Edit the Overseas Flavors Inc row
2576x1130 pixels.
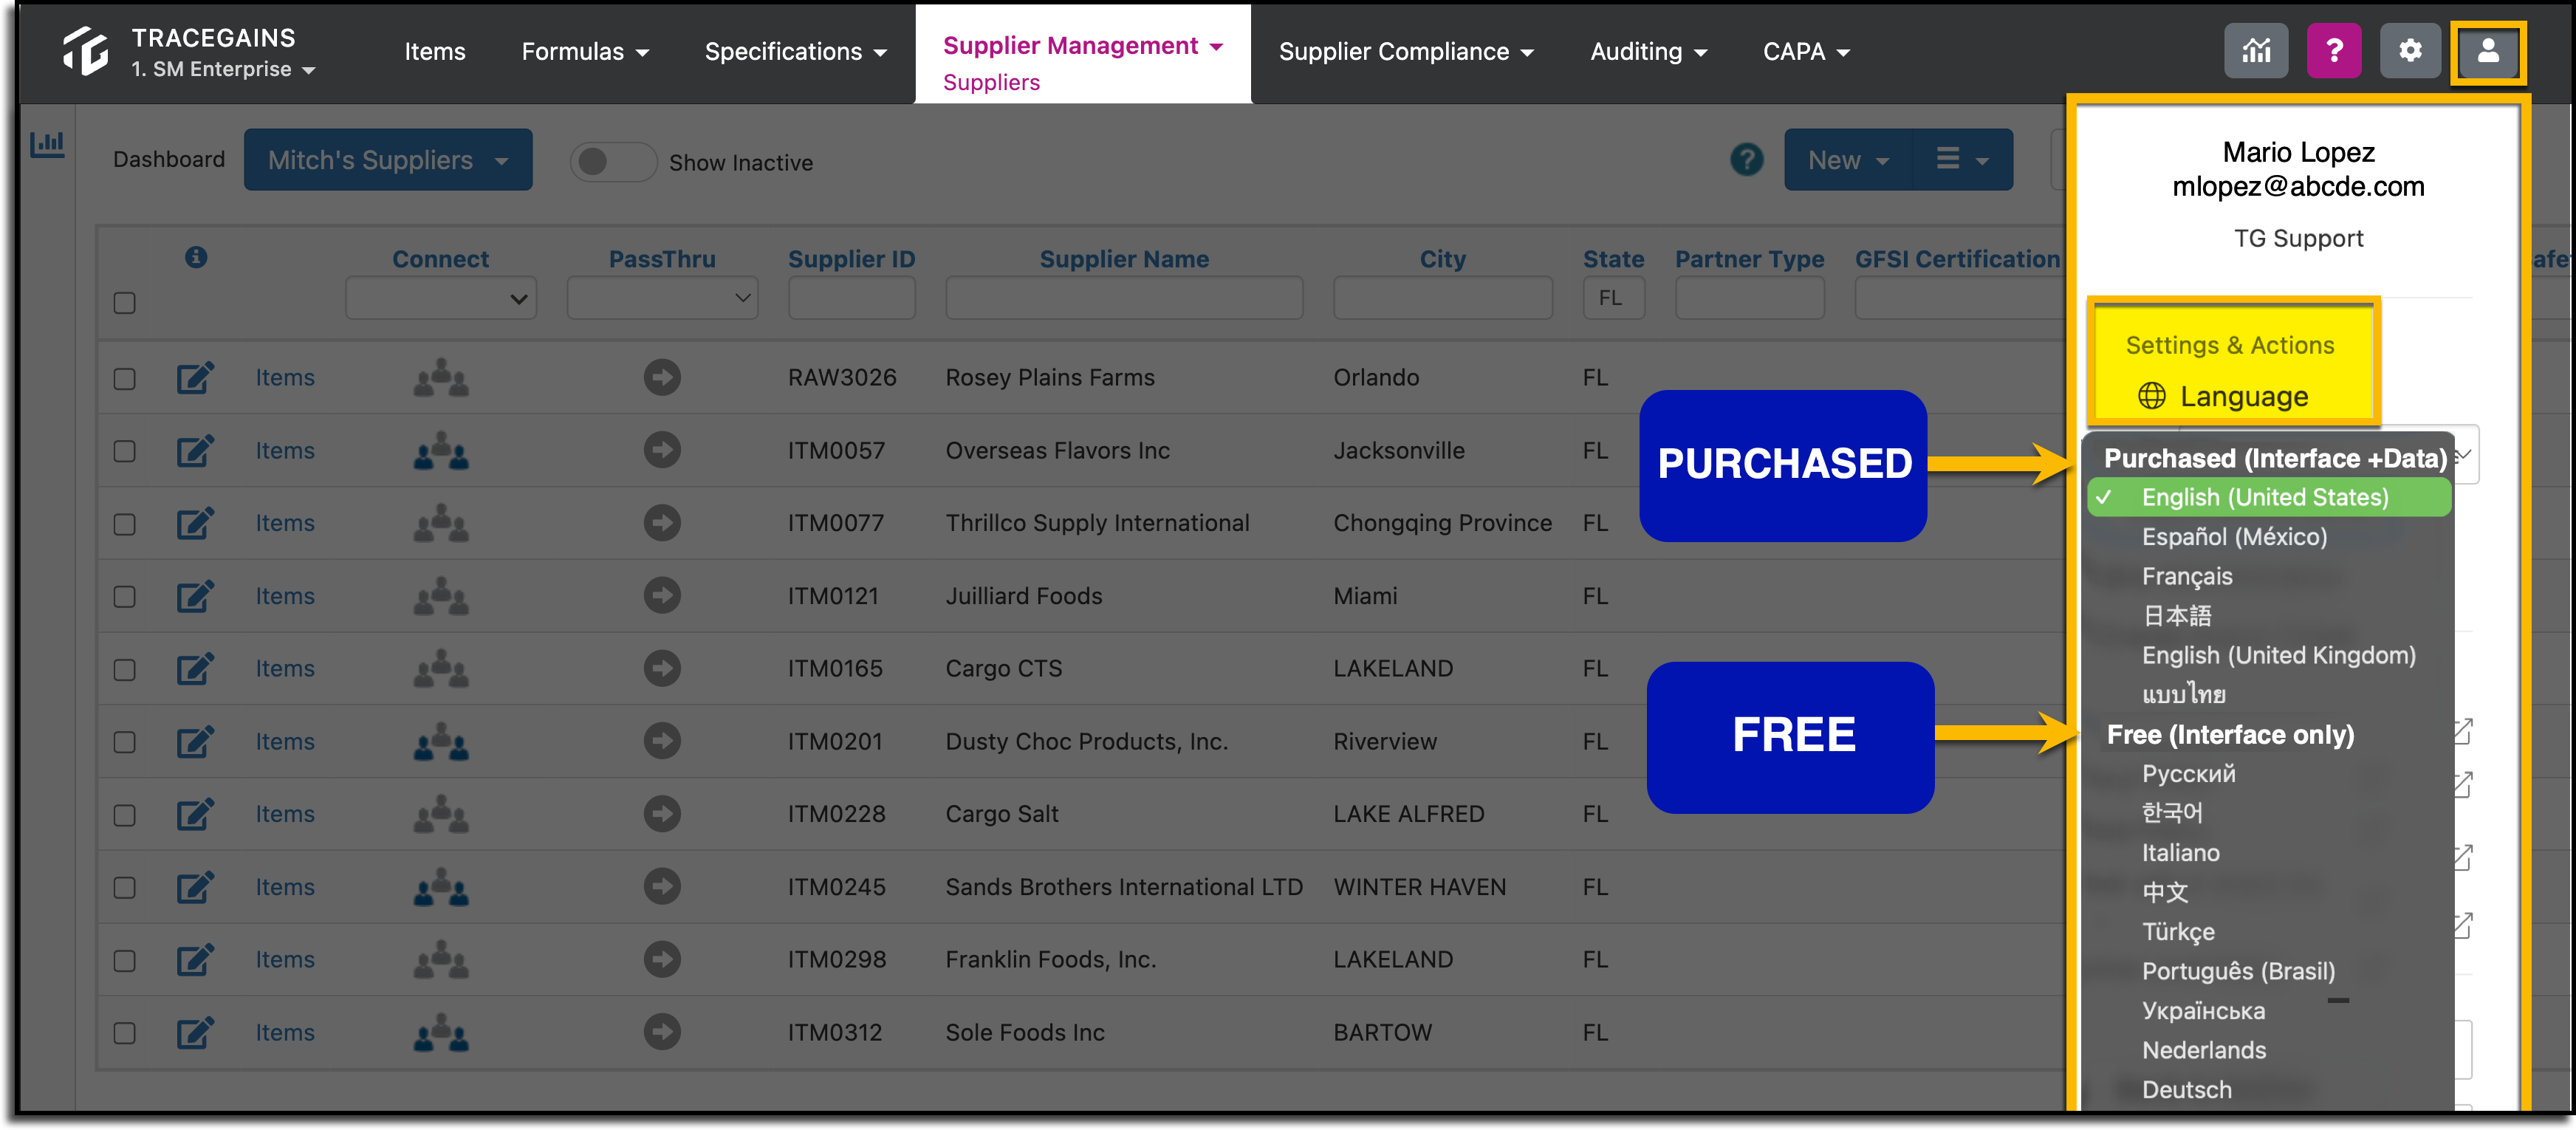(195, 451)
